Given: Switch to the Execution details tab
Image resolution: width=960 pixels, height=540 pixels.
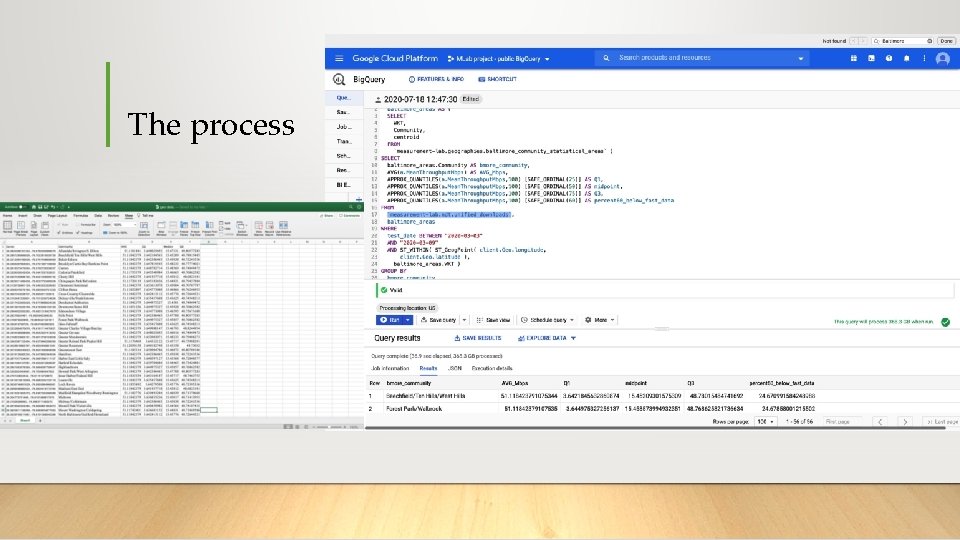Looking at the screenshot, I should 492,369.
